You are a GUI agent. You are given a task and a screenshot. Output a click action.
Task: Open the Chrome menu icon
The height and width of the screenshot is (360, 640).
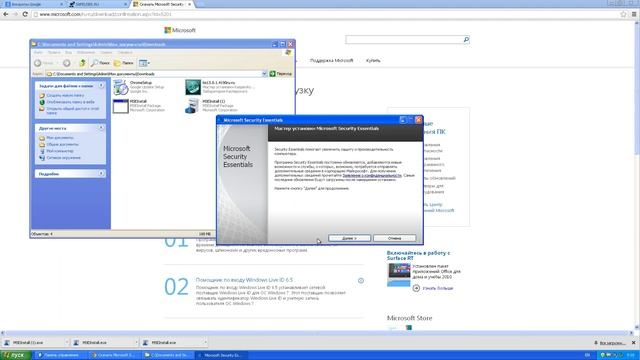[634, 14]
